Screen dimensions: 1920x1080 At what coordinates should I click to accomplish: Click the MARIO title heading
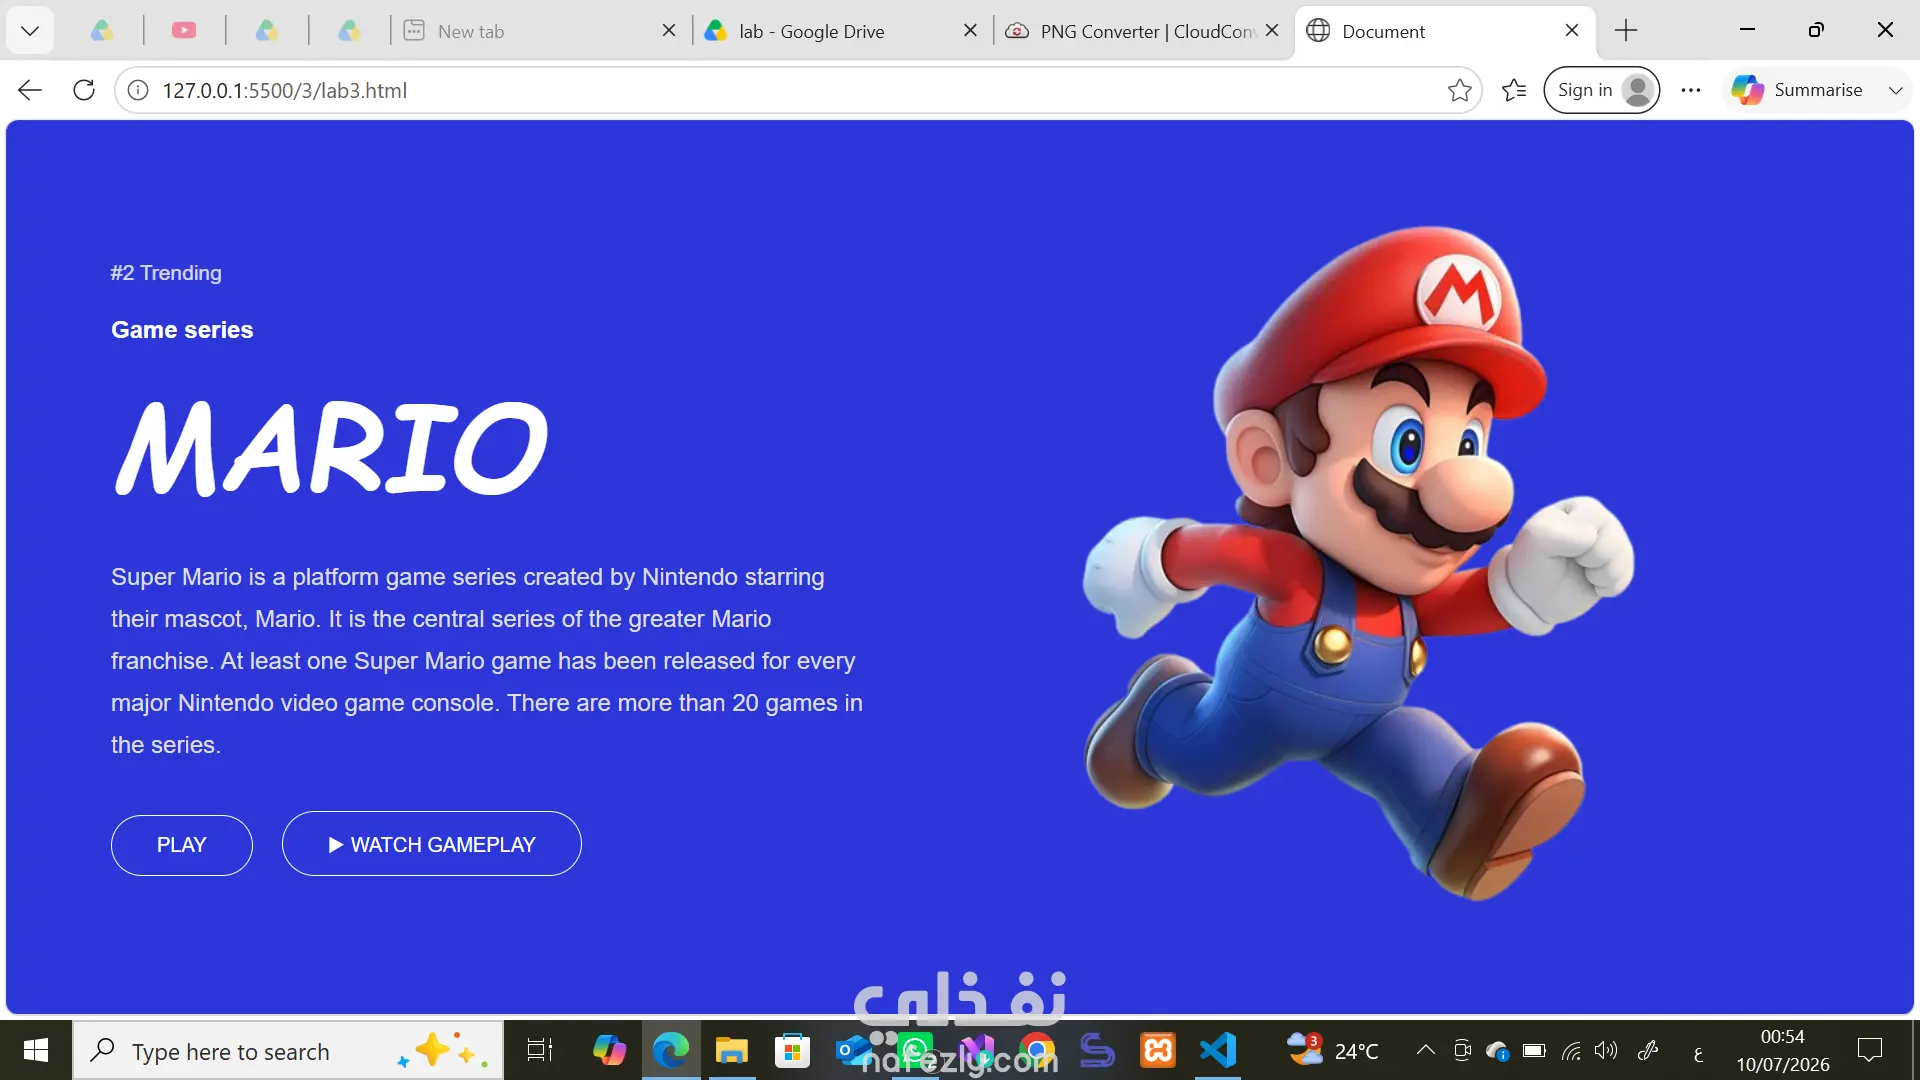click(331, 448)
